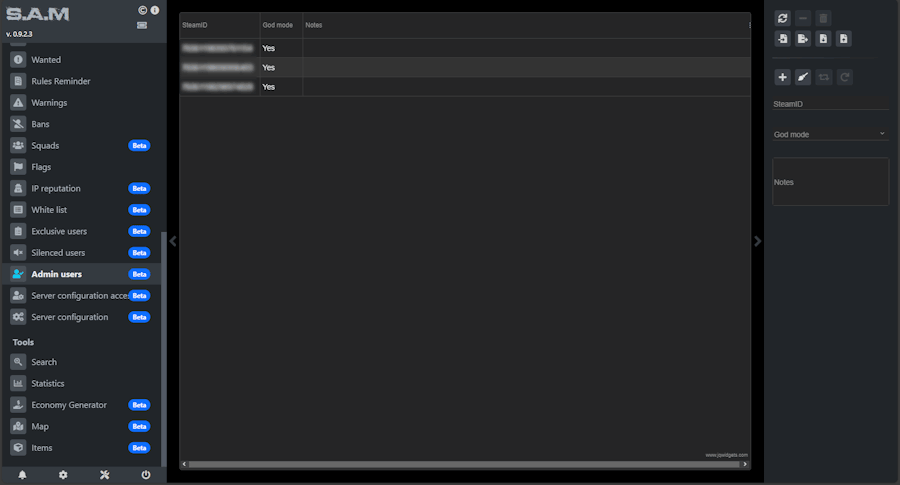
Task: Click the refresh list icon
Action: [782, 18]
